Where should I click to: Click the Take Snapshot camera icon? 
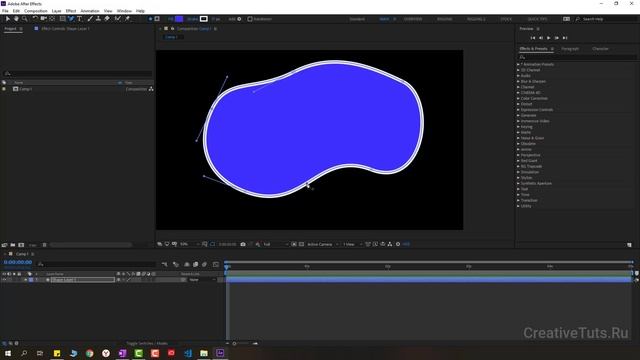(243, 244)
